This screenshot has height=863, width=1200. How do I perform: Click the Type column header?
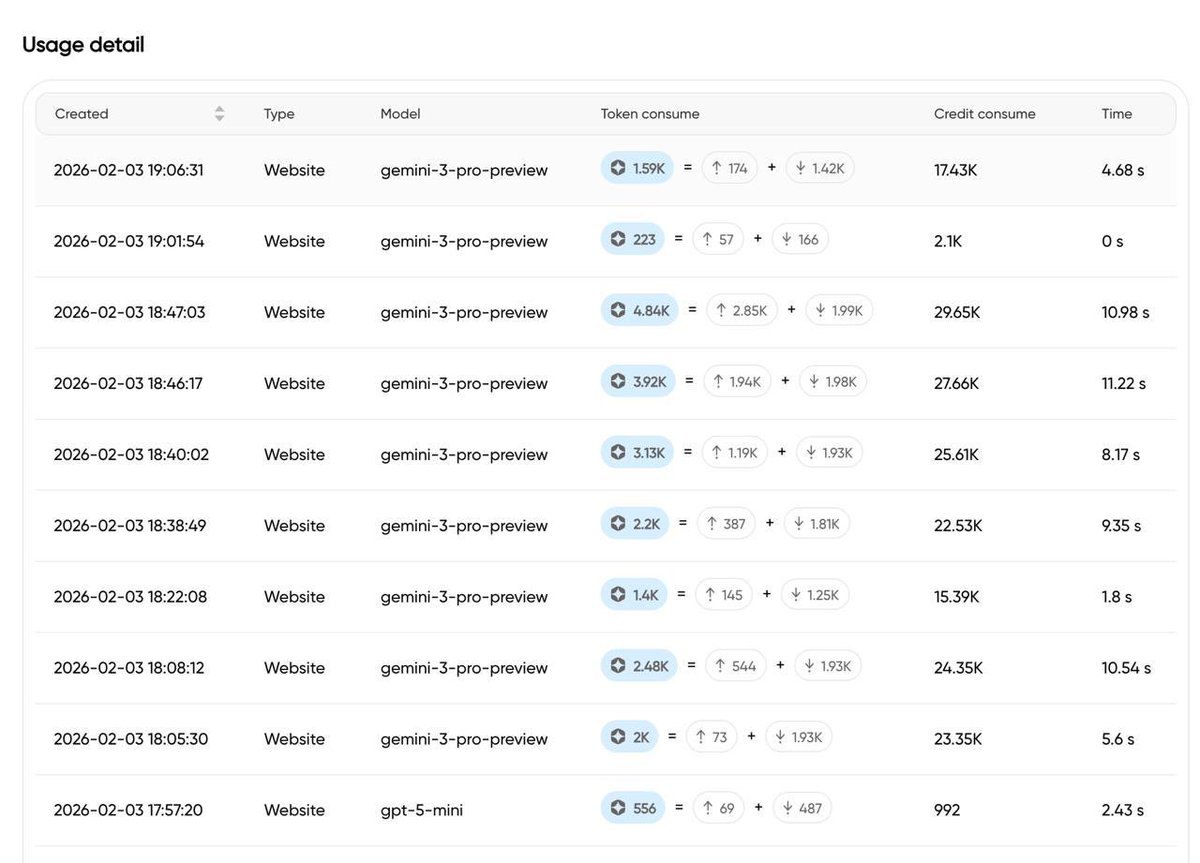point(279,114)
